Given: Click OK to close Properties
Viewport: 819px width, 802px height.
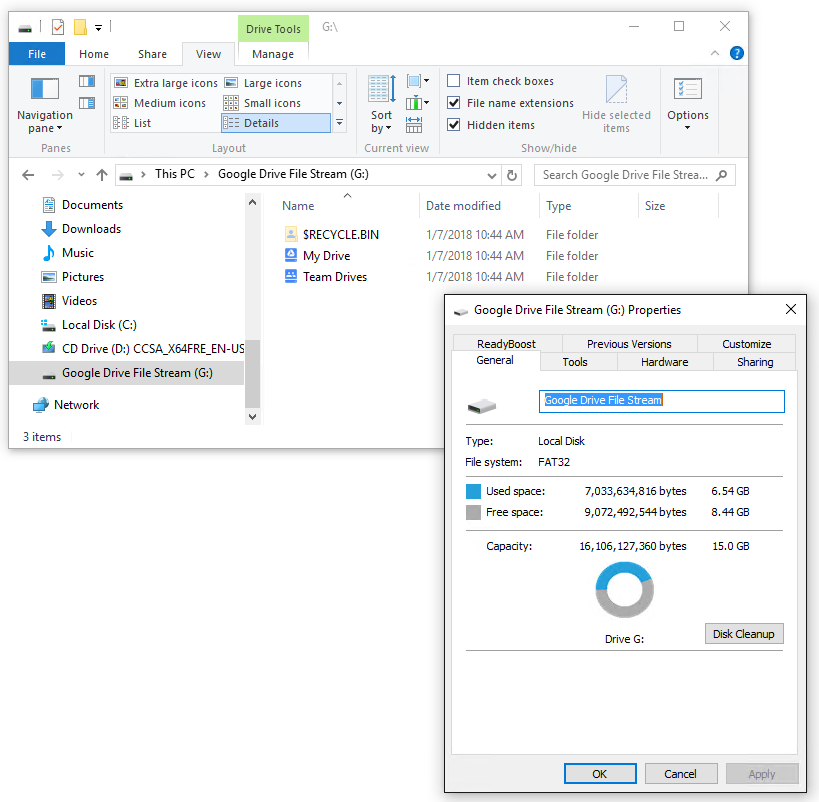Looking at the screenshot, I should 600,773.
